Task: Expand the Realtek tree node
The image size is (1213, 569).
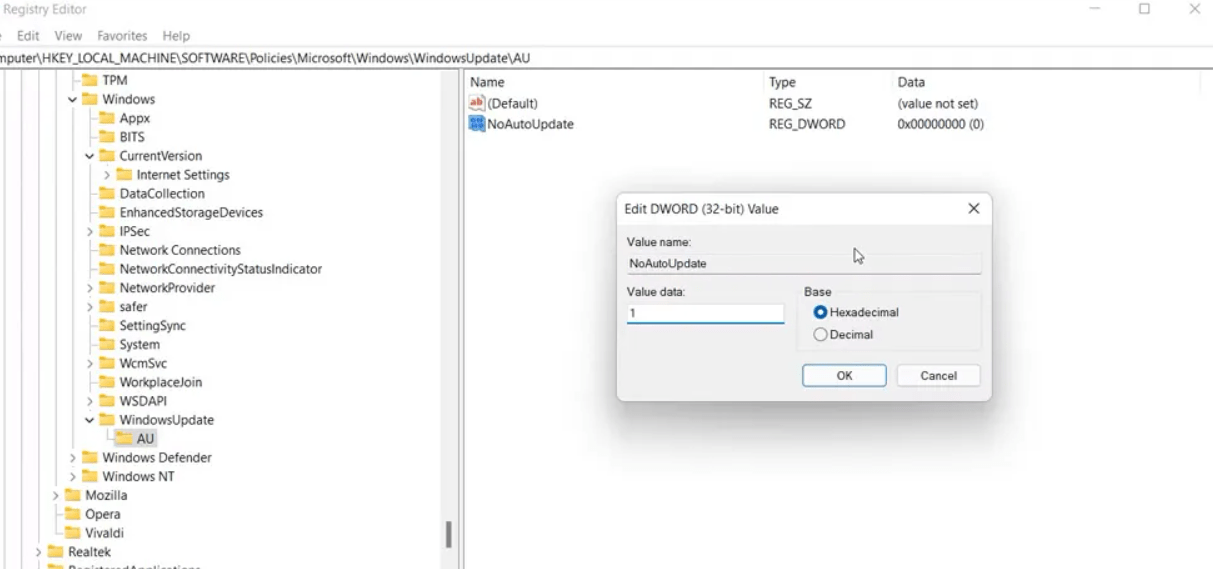Action: (x=39, y=552)
